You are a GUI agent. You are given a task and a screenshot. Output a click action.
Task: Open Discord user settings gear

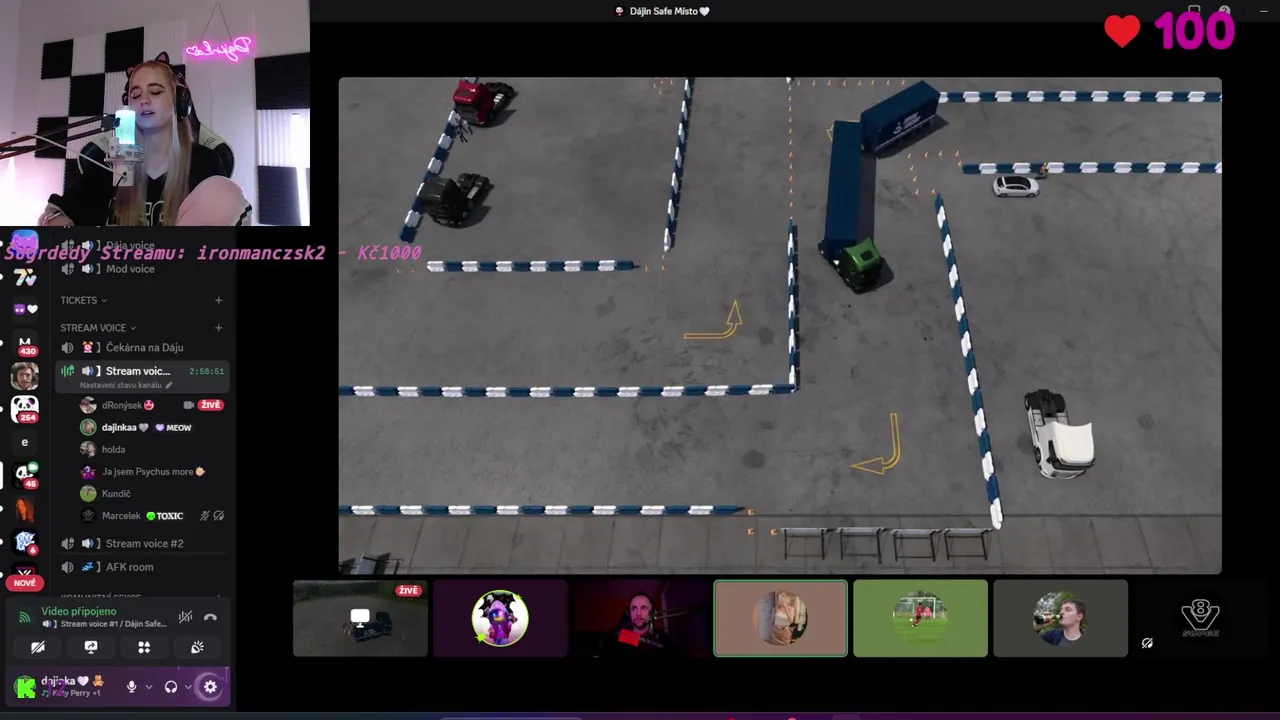coord(210,687)
